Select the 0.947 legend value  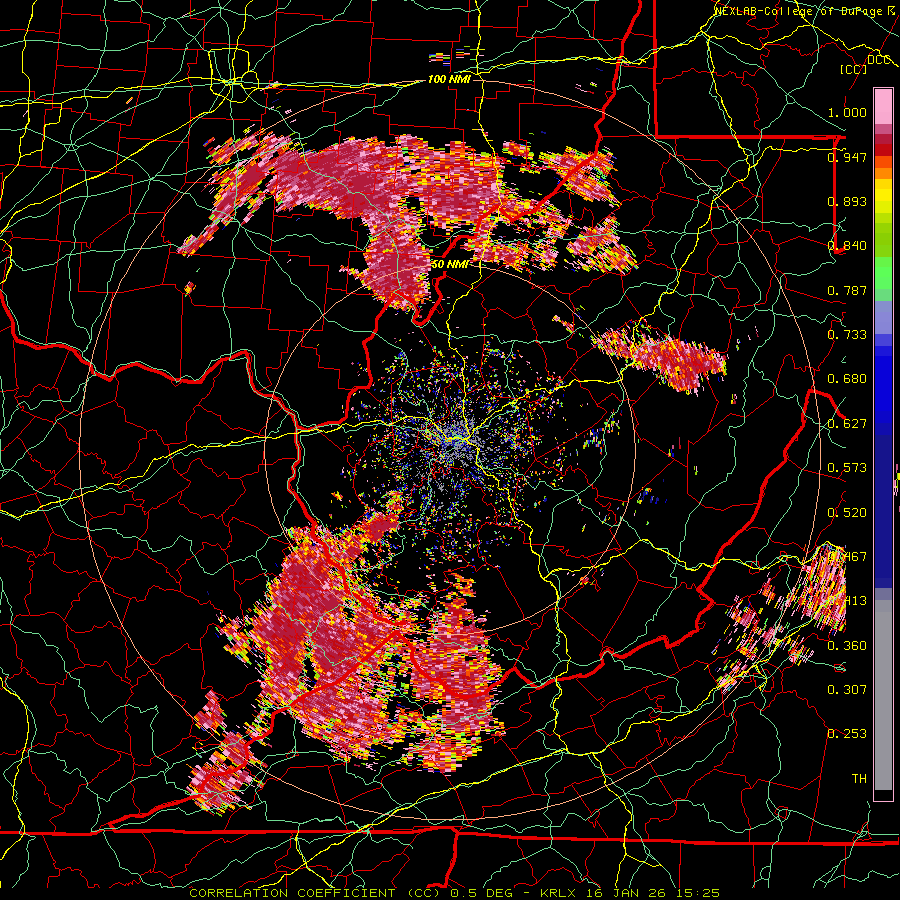[847, 157]
